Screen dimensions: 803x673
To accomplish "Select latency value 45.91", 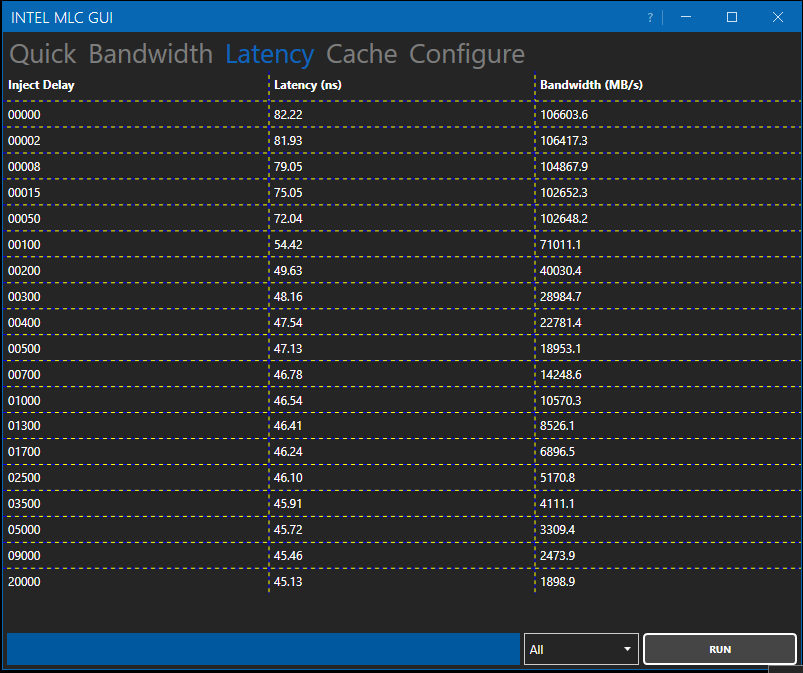I will (x=288, y=504).
